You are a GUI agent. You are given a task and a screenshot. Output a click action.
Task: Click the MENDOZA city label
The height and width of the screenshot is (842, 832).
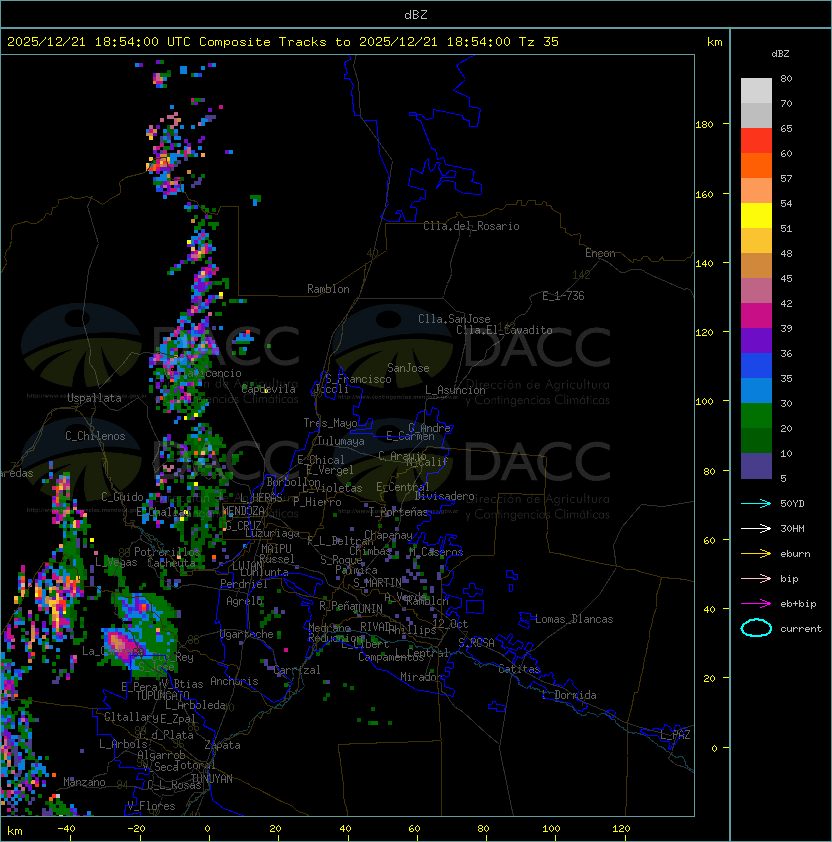243,511
